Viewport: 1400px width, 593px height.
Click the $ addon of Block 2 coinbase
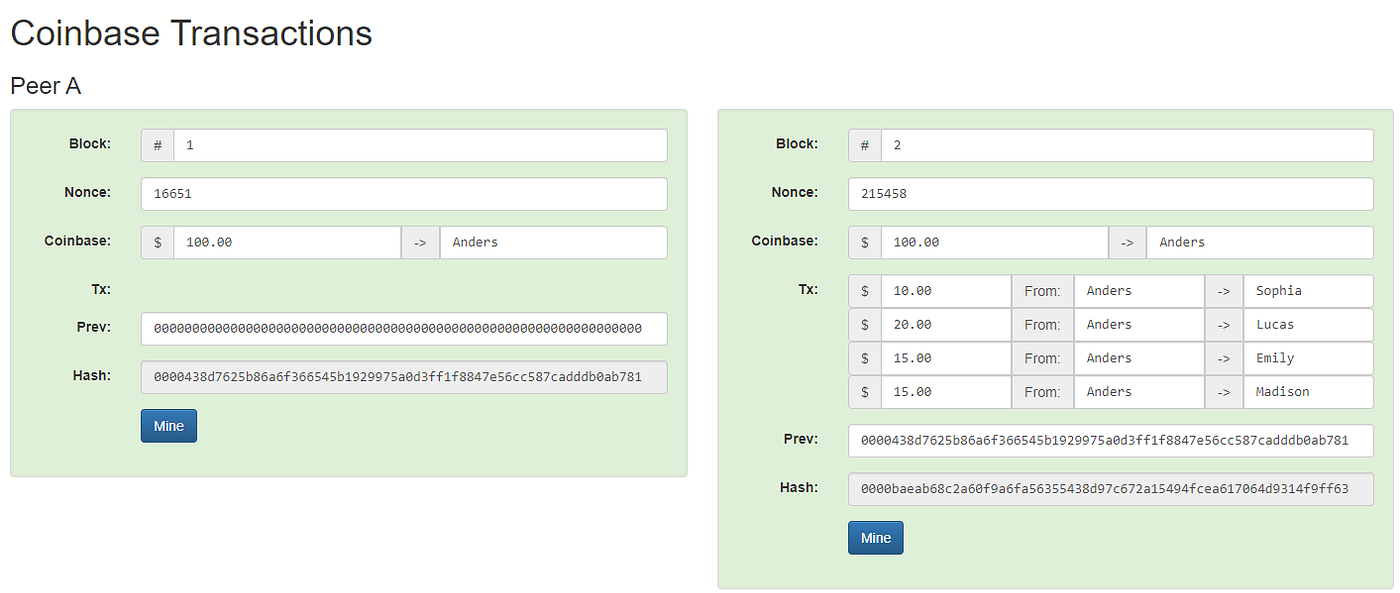pos(865,242)
